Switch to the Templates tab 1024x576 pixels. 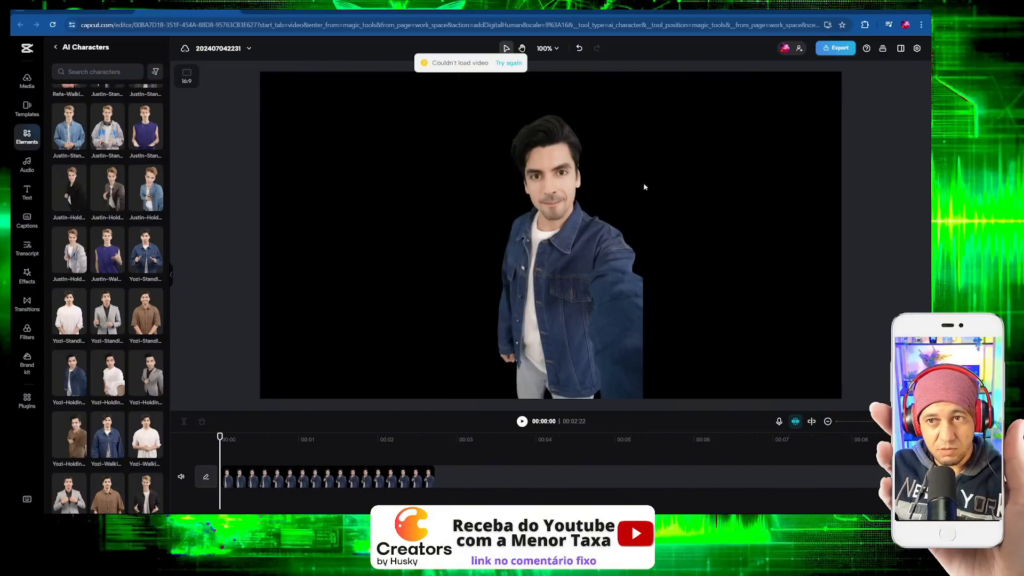point(27,108)
